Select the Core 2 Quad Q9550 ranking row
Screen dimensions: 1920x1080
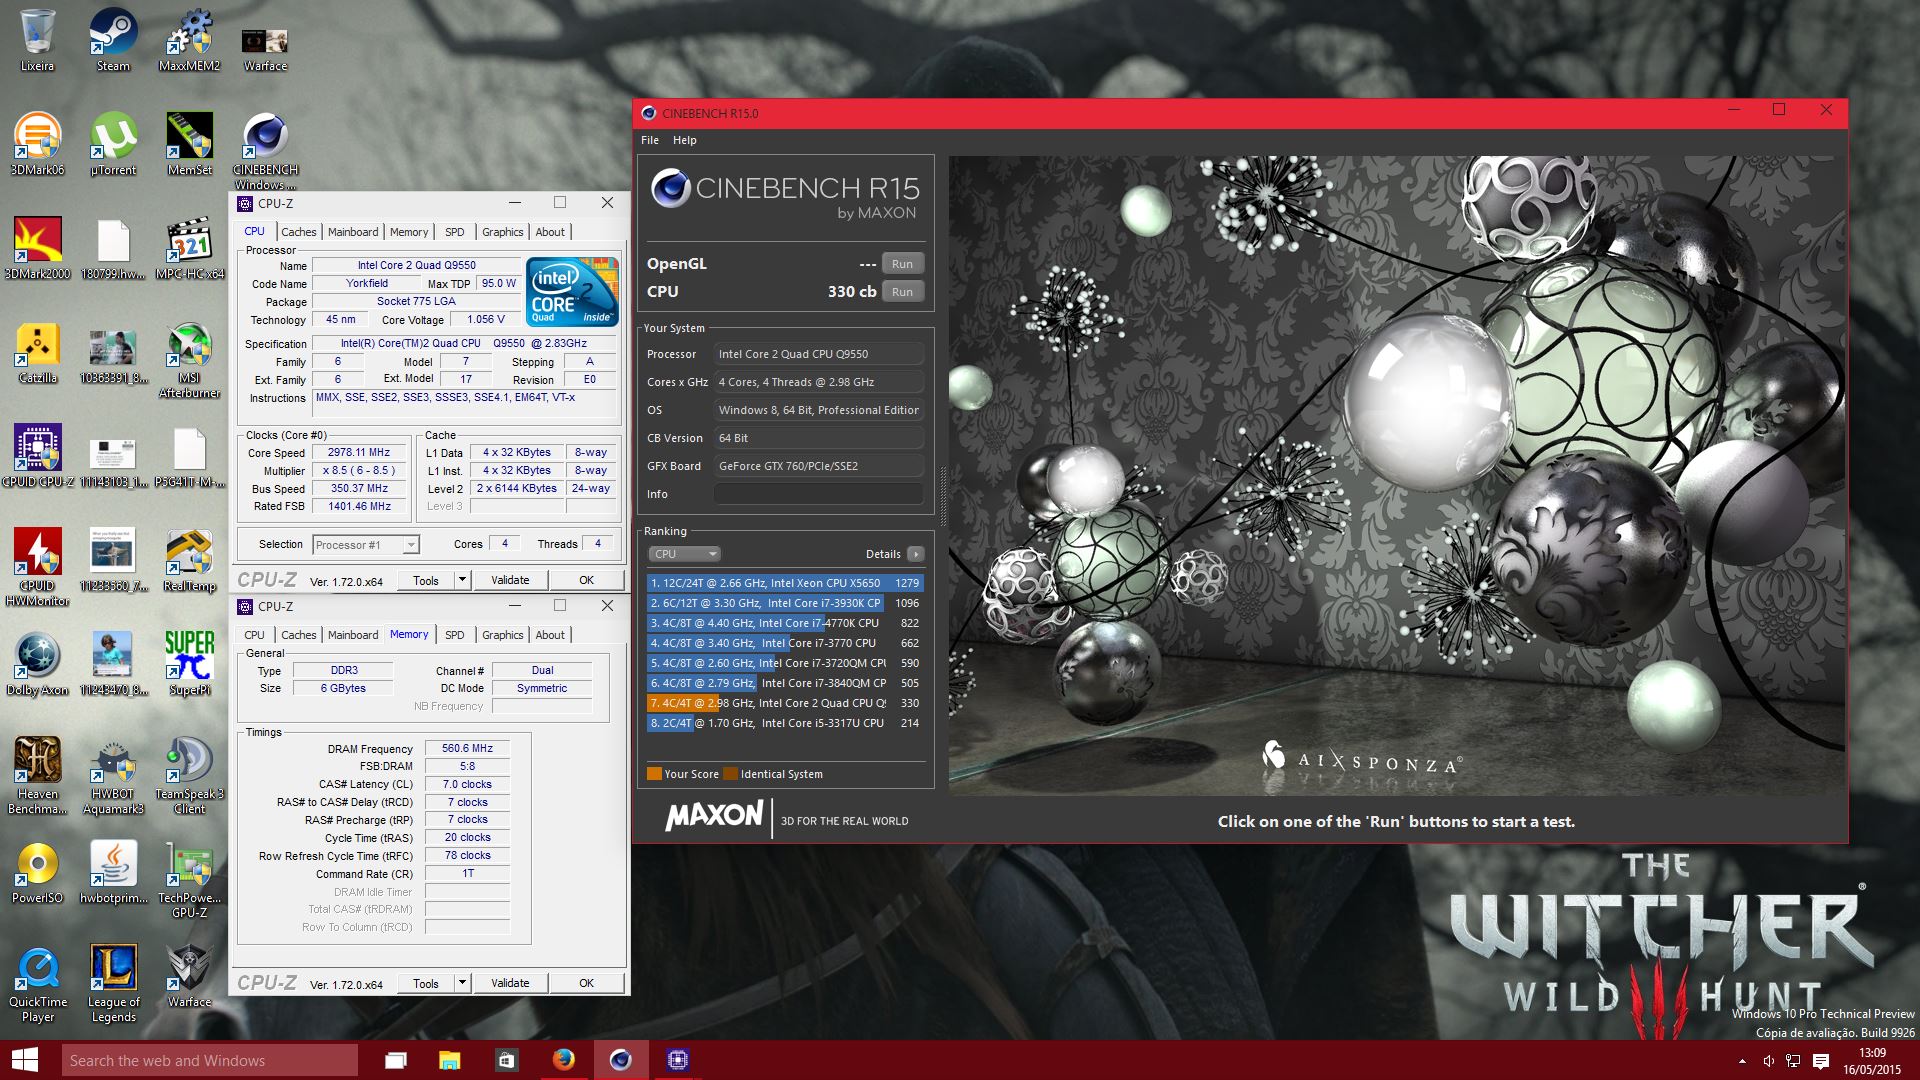(x=785, y=703)
